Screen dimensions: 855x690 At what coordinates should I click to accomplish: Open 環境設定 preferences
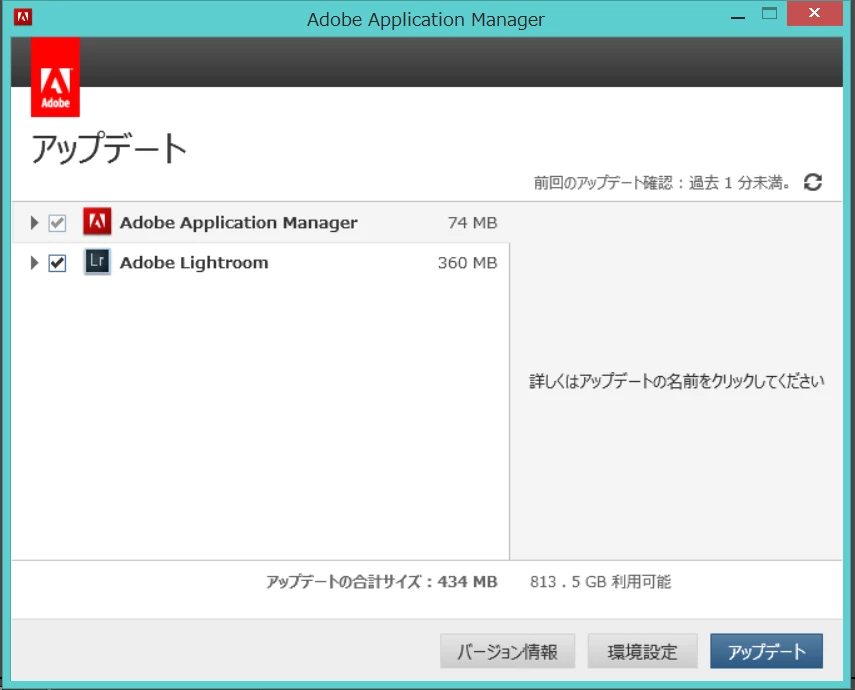coord(642,651)
